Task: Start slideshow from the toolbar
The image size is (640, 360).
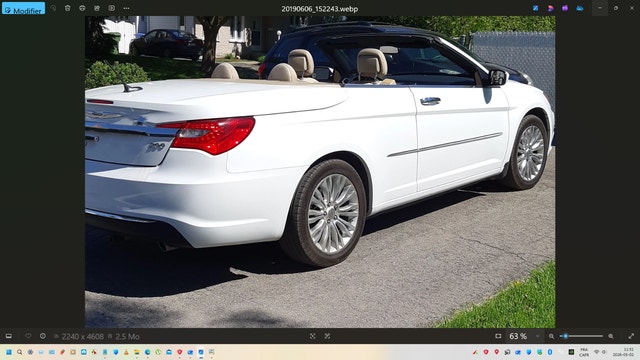Action: pos(111,8)
